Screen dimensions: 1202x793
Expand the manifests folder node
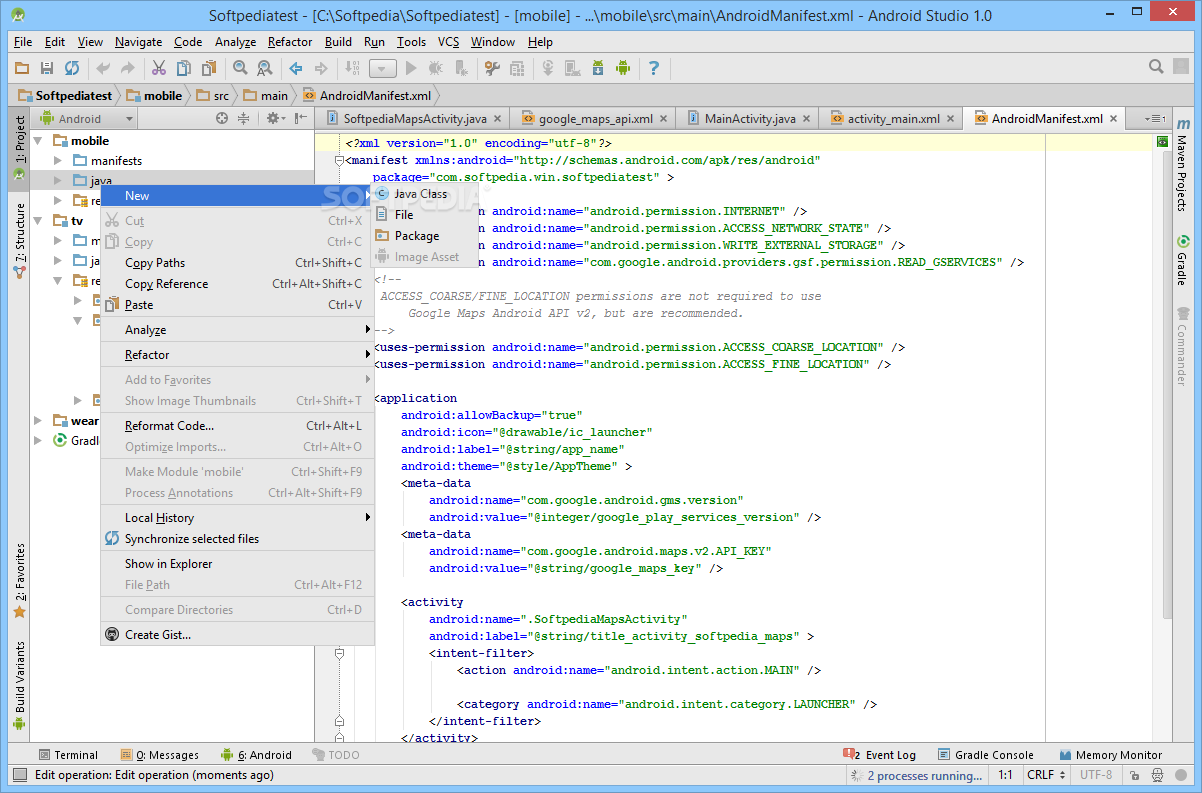[x=58, y=161]
